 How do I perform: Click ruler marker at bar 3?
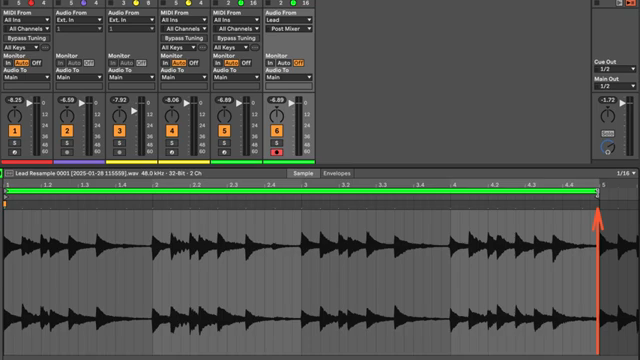click(x=304, y=185)
